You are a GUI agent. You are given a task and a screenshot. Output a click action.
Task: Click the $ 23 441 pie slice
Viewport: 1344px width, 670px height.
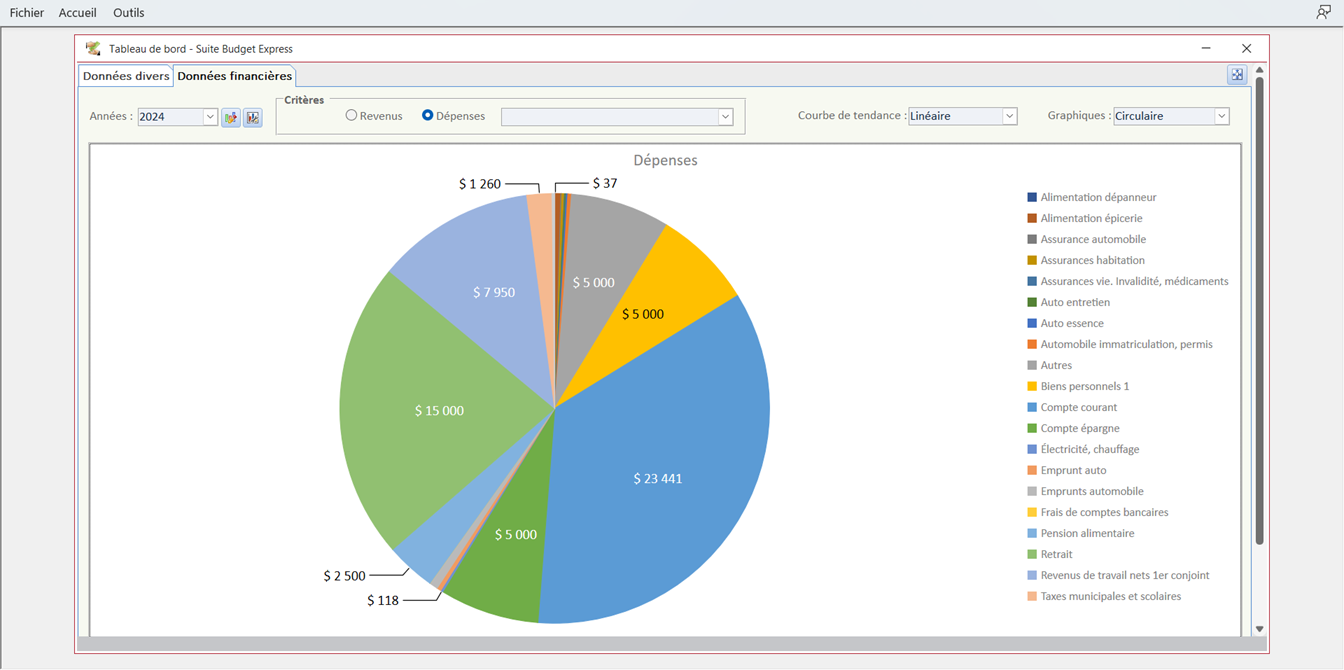[x=657, y=479]
